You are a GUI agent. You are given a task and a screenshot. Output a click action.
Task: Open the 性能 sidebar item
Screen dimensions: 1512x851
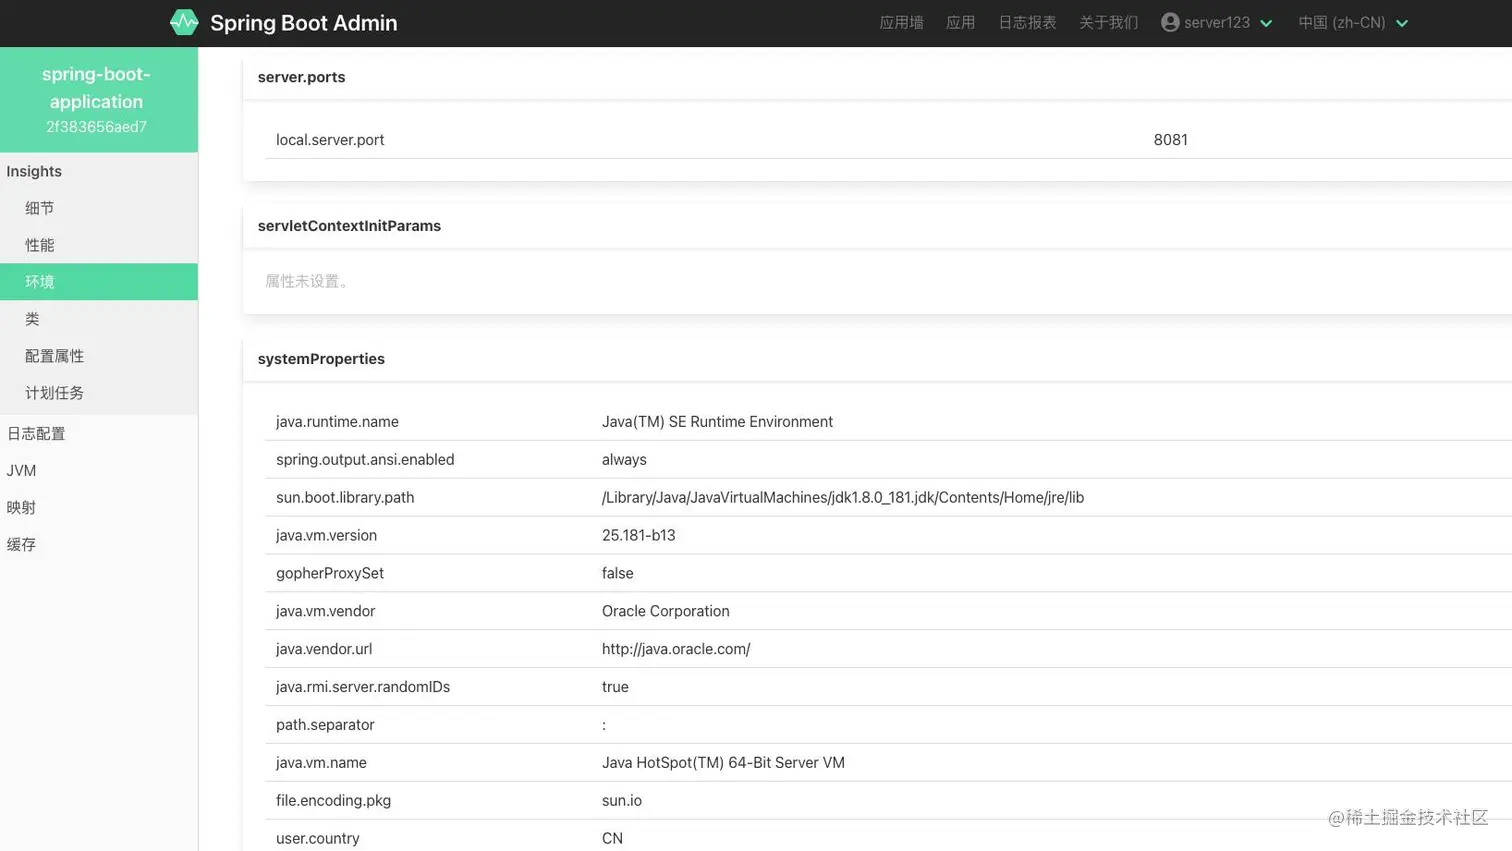pos(99,245)
